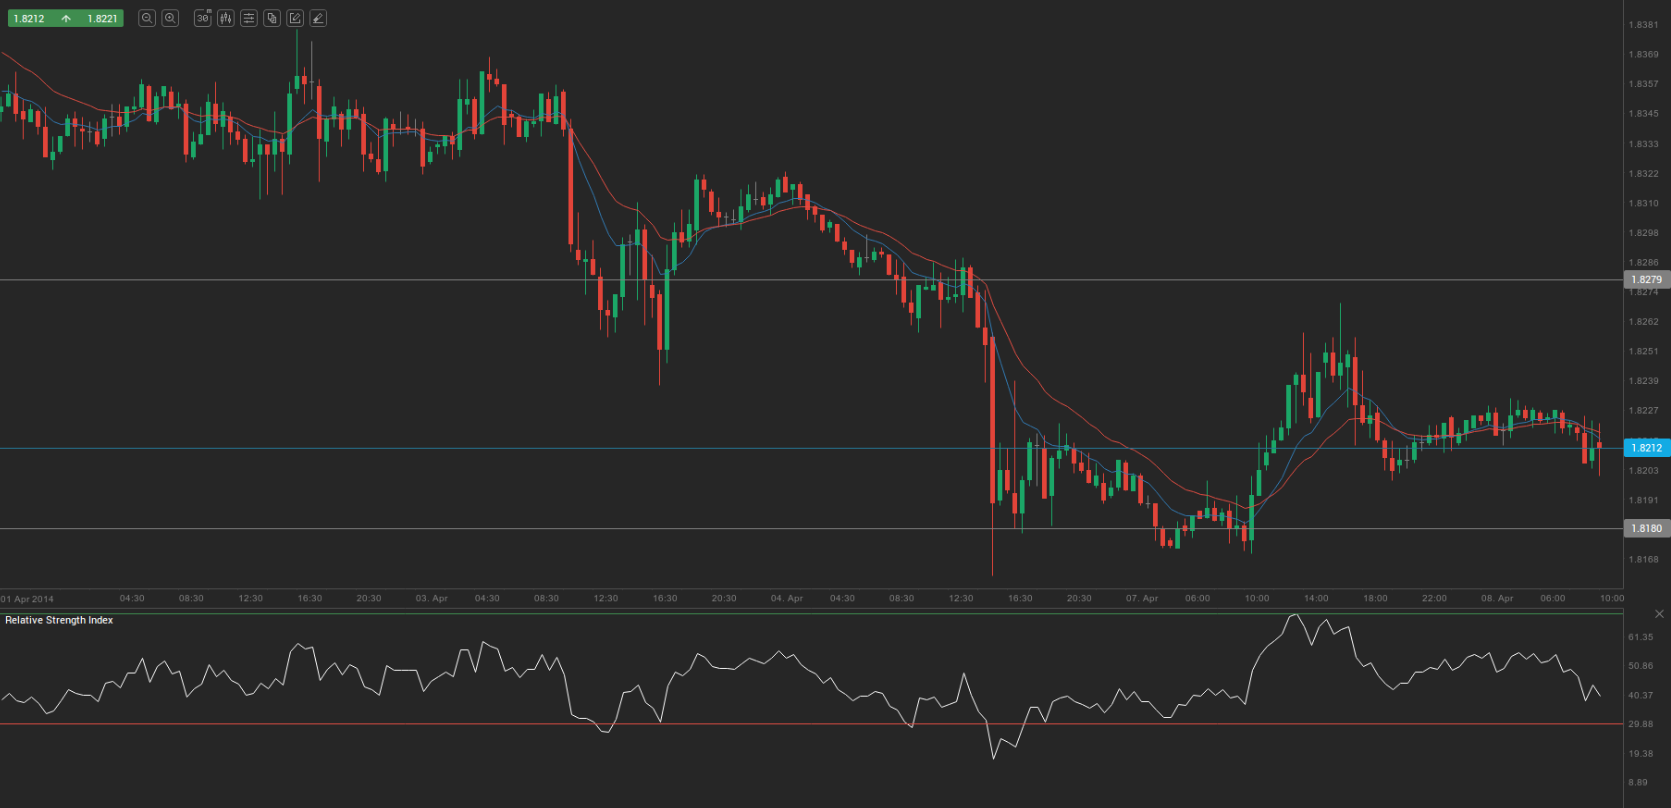Click the 1.8381 price axis value

click(x=1644, y=25)
